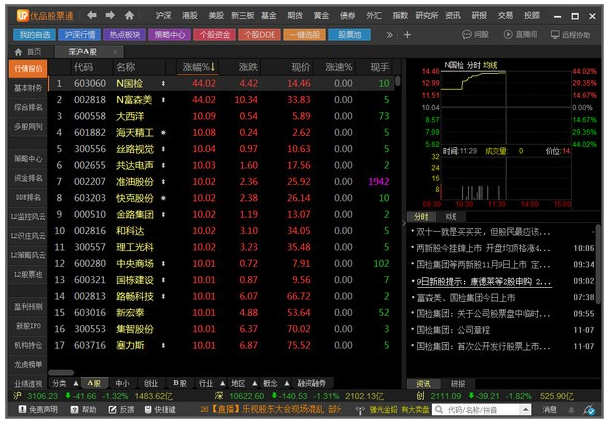
Task: Expand more shortcuts with the » chevron
Action: [389, 35]
